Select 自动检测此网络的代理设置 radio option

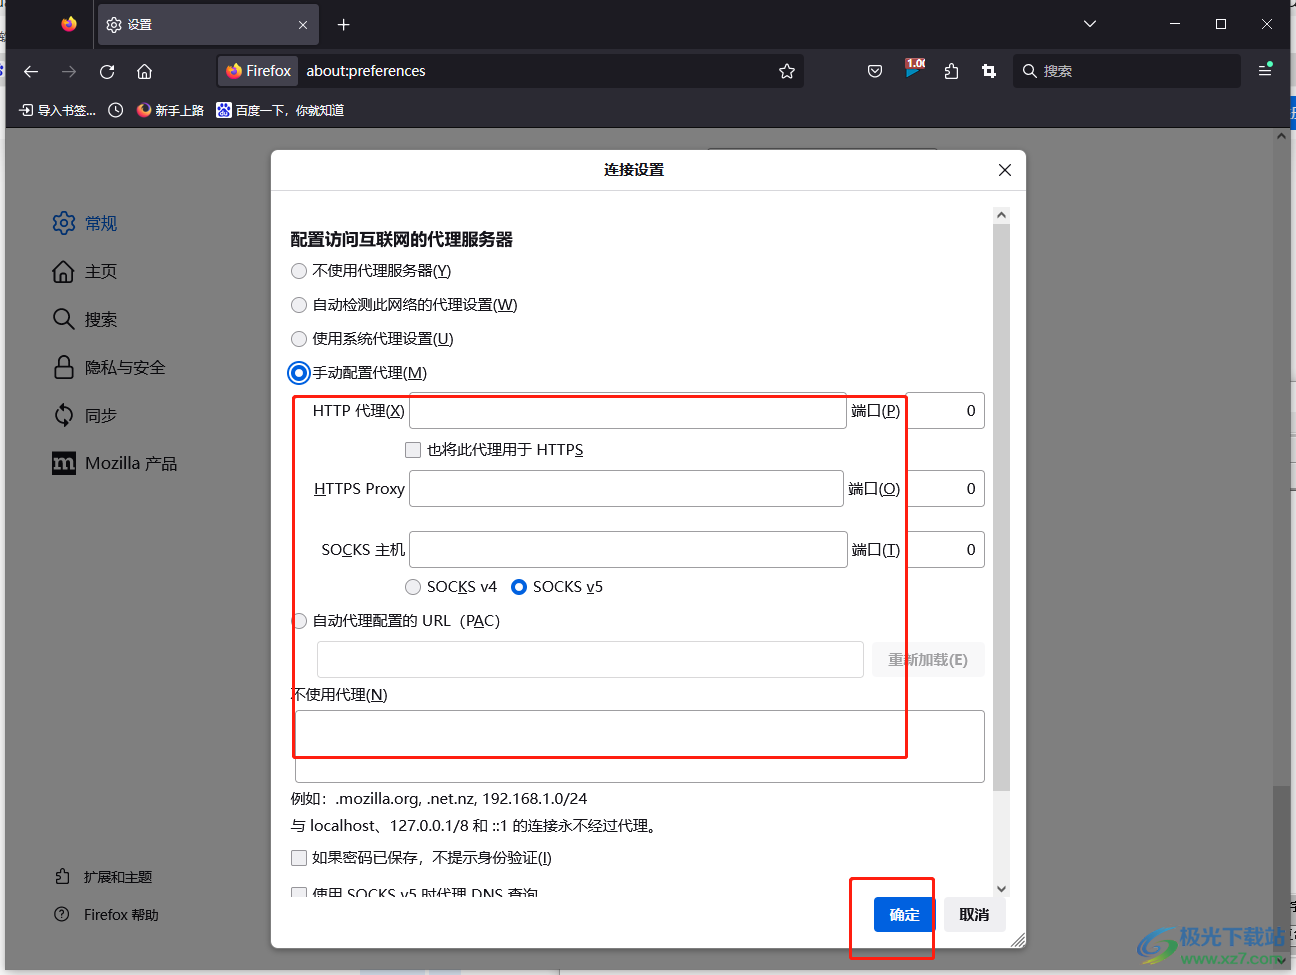tap(299, 305)
